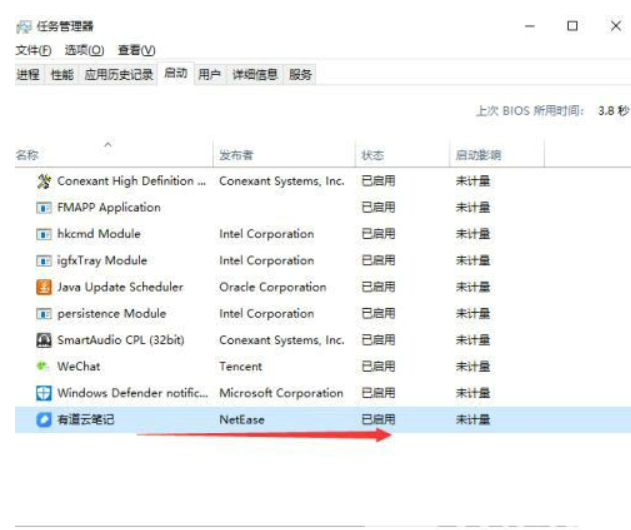Select the FMAPP Application entry
Image resolution: width=631 pixels, height=530 pixels.
[x=109, y=208]
